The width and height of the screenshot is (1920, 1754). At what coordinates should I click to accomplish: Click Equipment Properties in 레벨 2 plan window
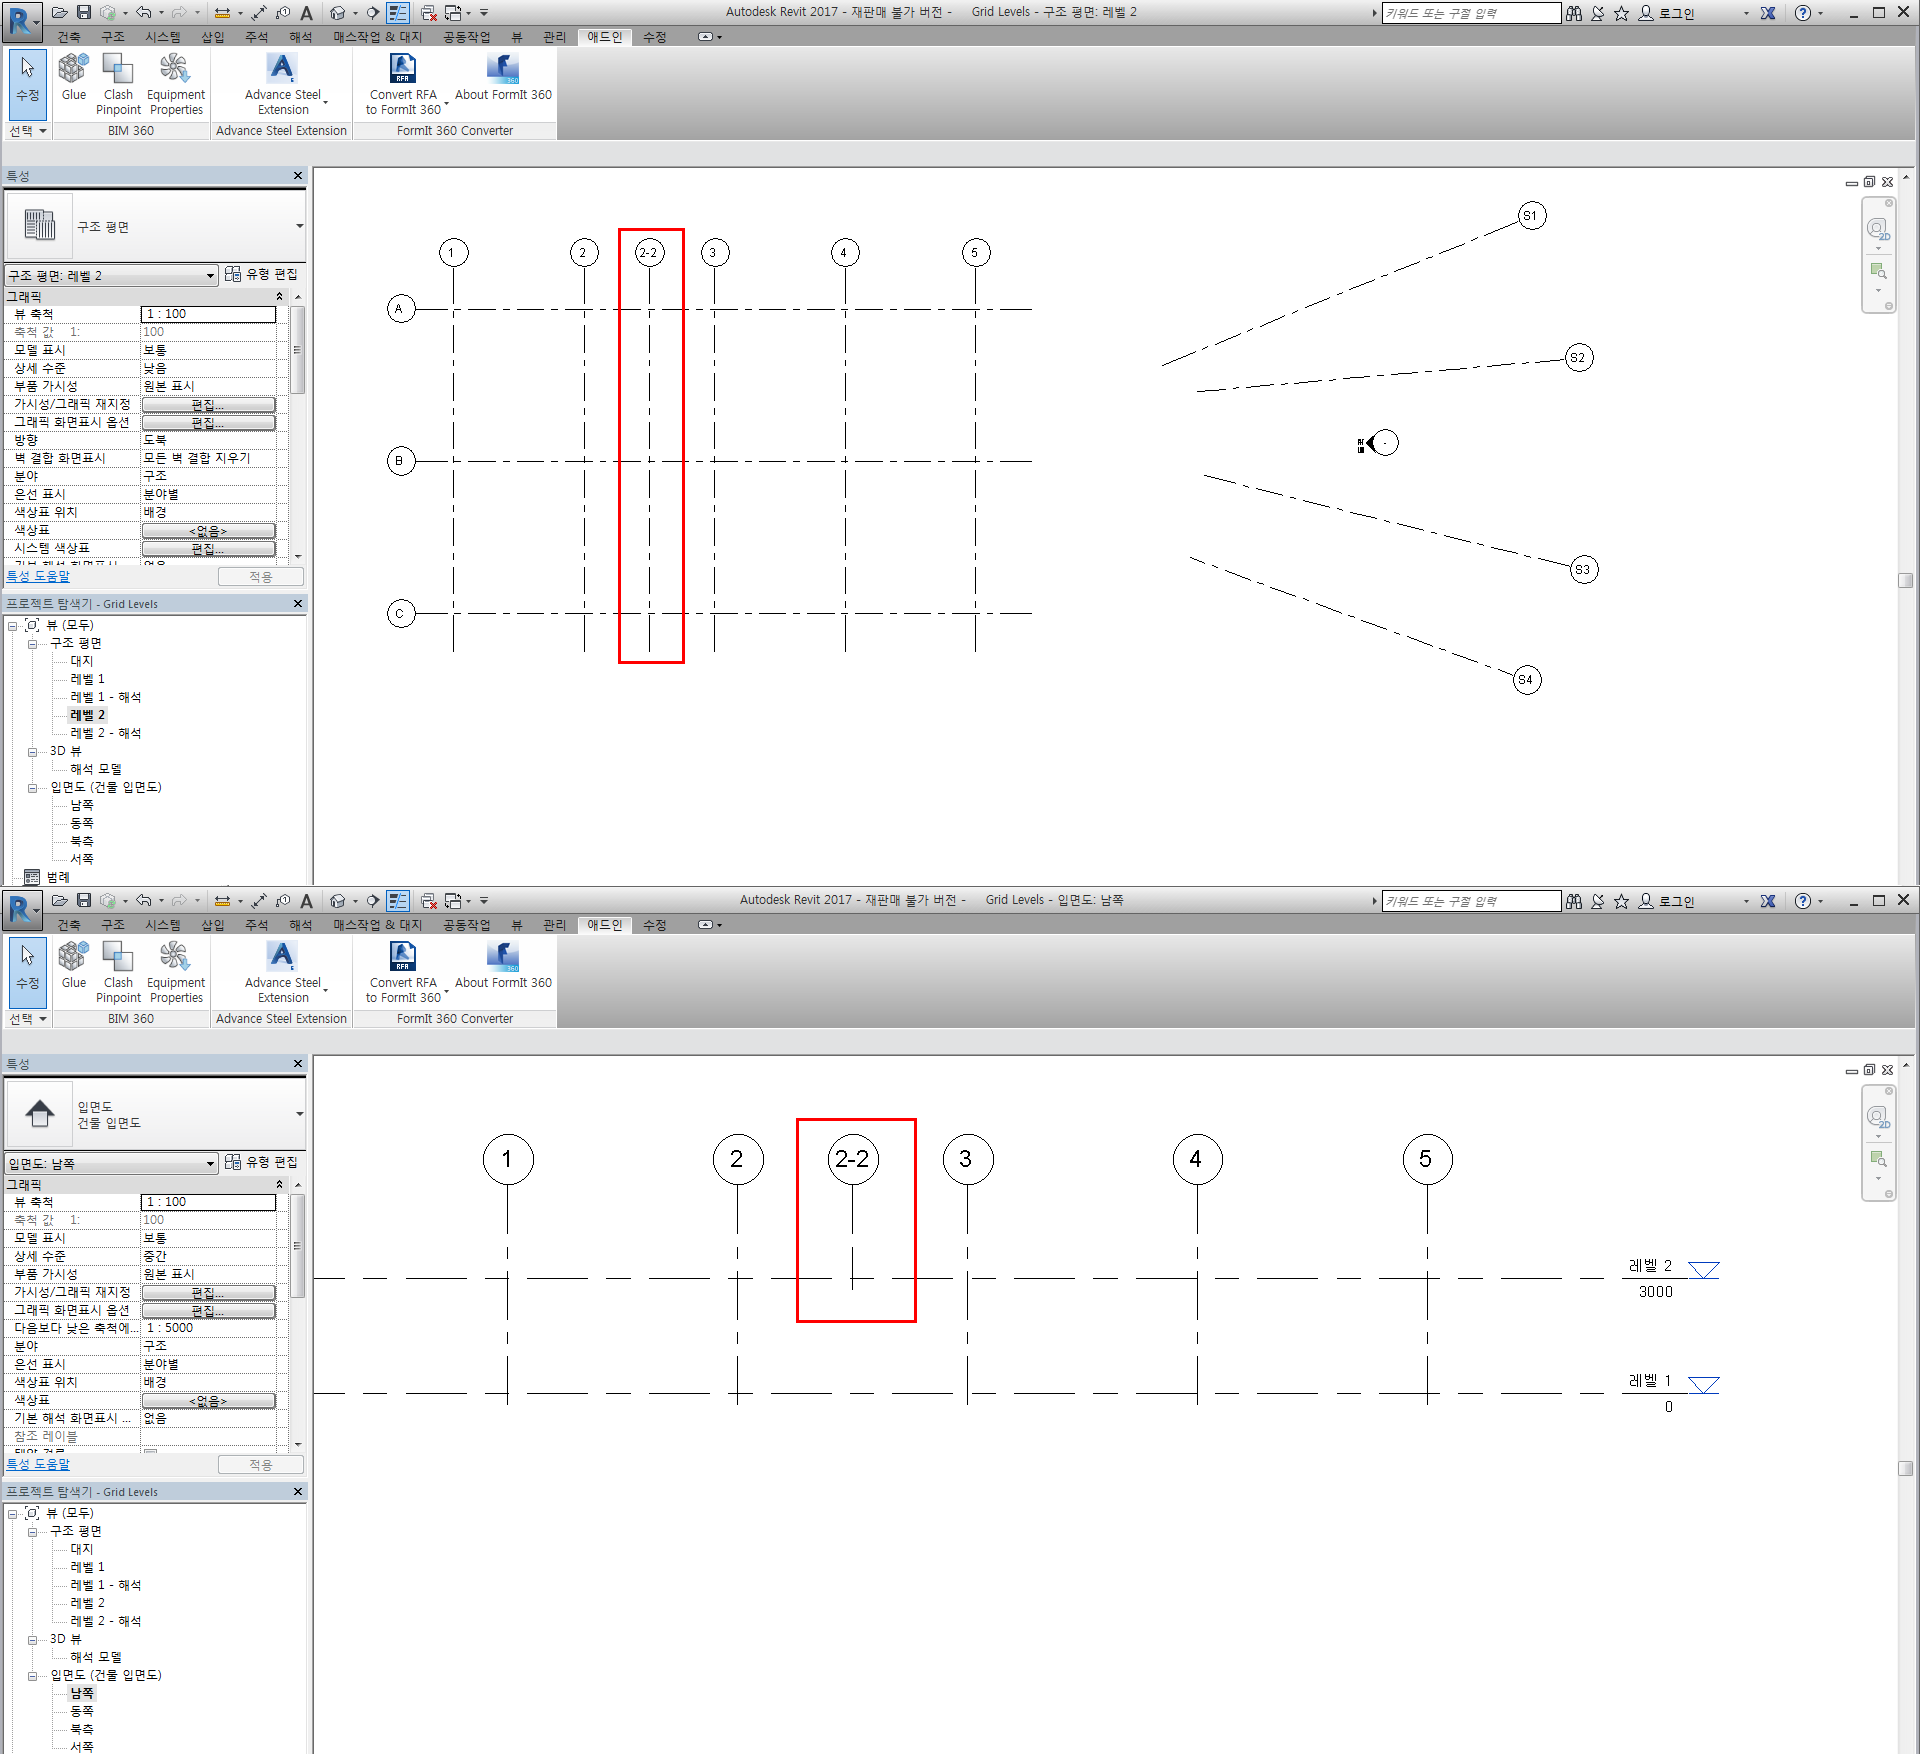(x=175, y=70)
